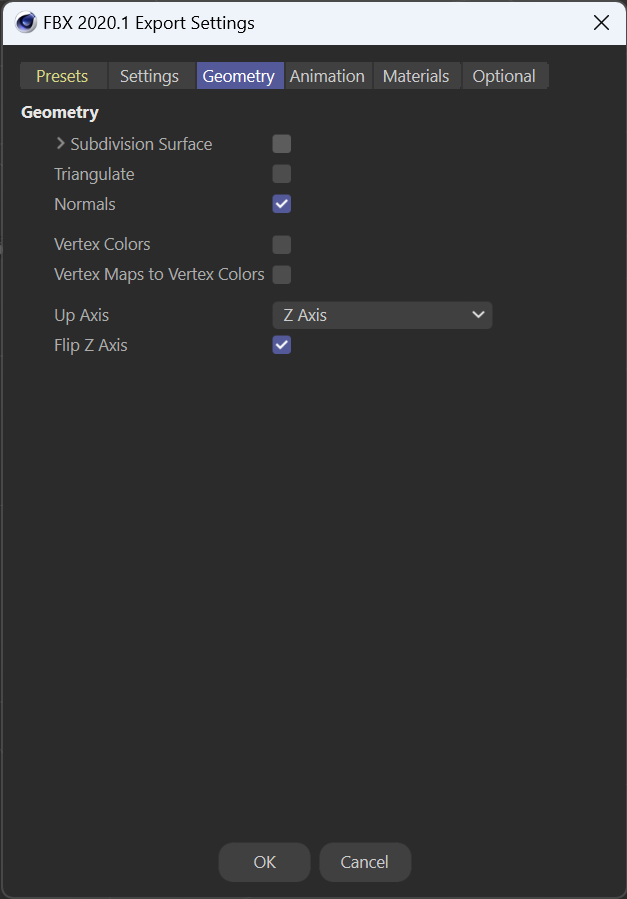Image resolution: width=627 pixels, height=899 pixels.
Task: Go to the Materials tab
Action: (x=417, y=76)
